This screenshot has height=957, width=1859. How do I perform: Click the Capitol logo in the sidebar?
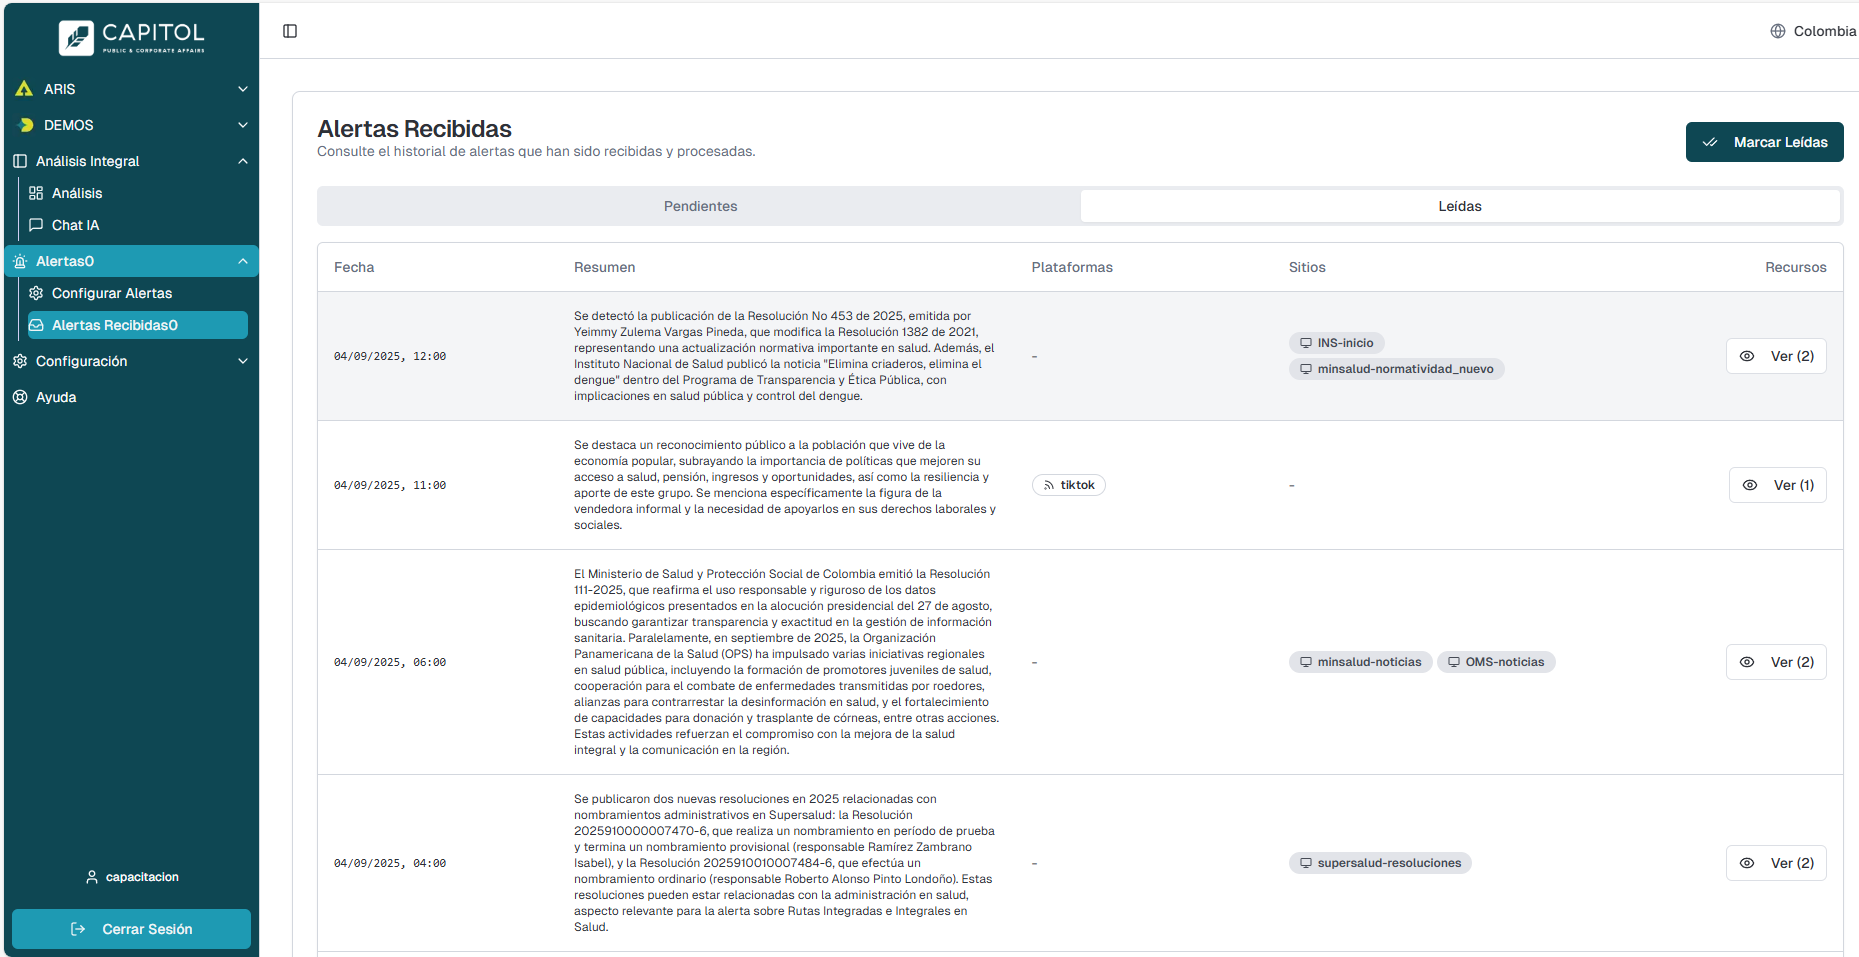click(x=130, y=37)
